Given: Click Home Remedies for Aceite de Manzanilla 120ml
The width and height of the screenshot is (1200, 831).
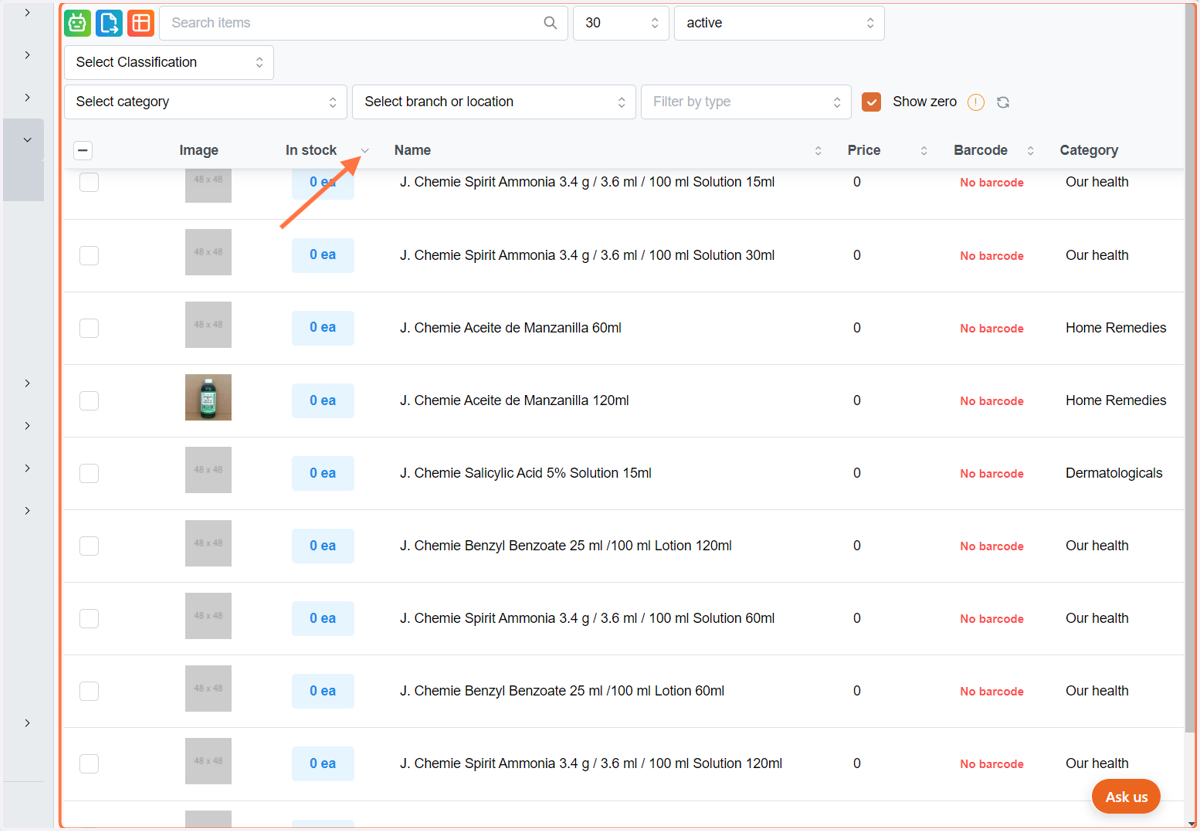Looking at the screenshot, I should 1116,400.
